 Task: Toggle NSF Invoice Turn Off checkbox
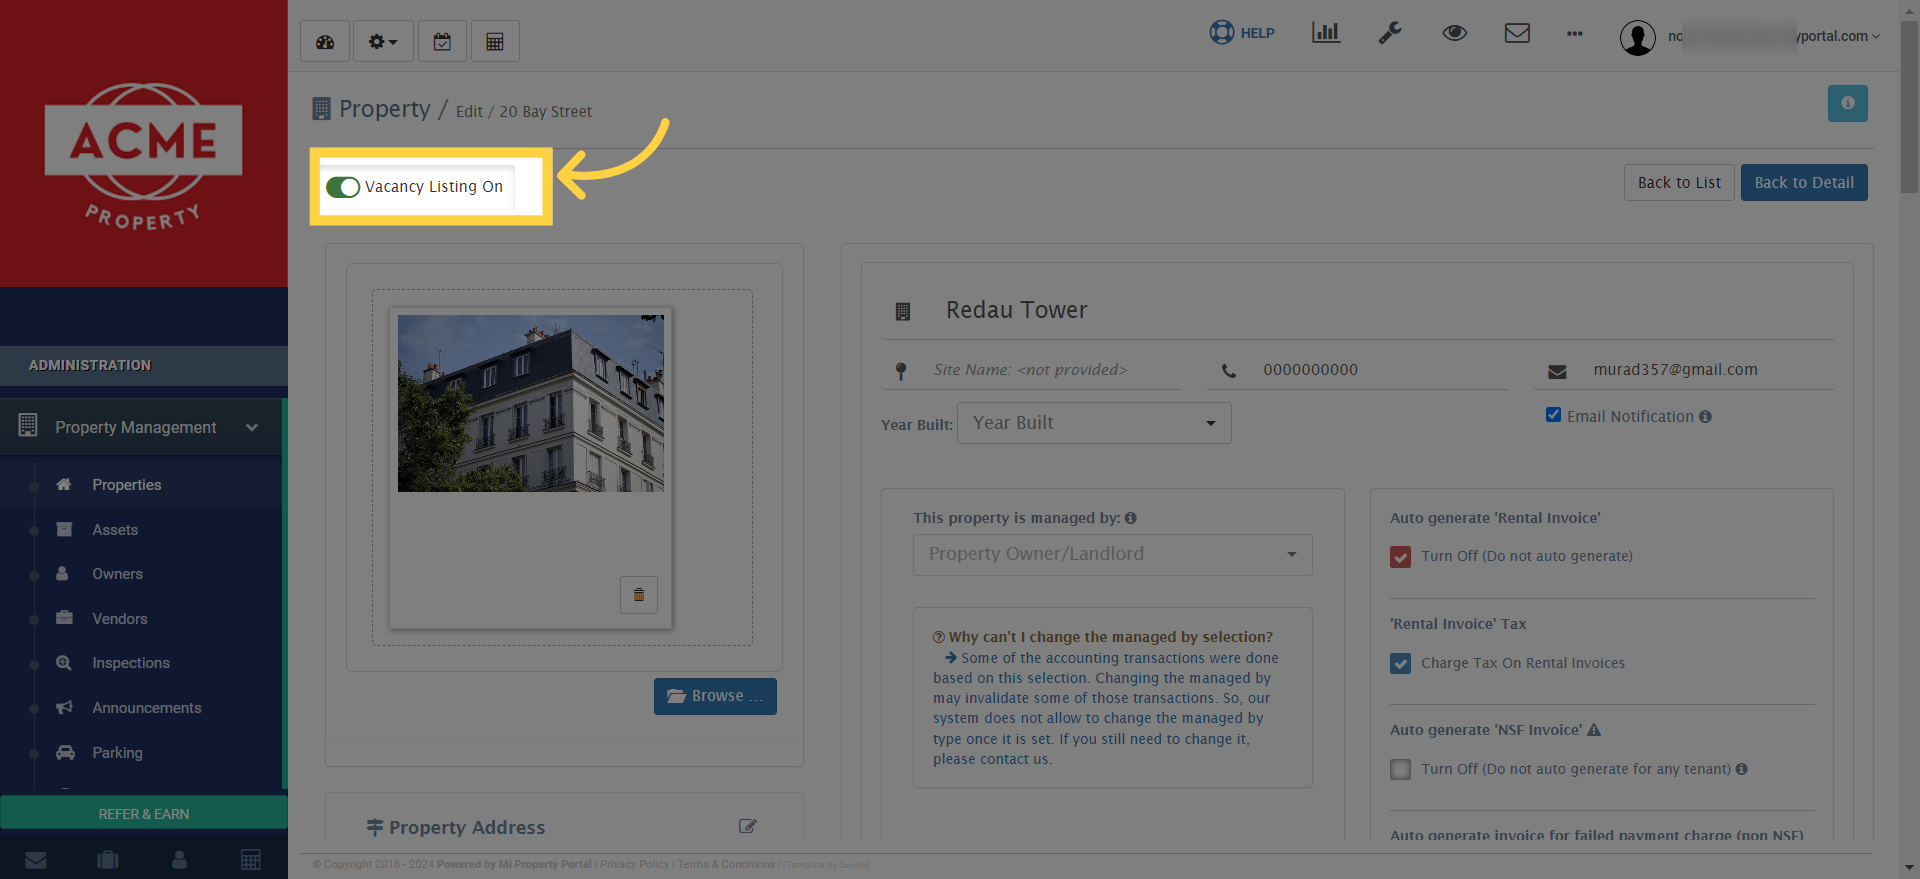click(1400, 769)
